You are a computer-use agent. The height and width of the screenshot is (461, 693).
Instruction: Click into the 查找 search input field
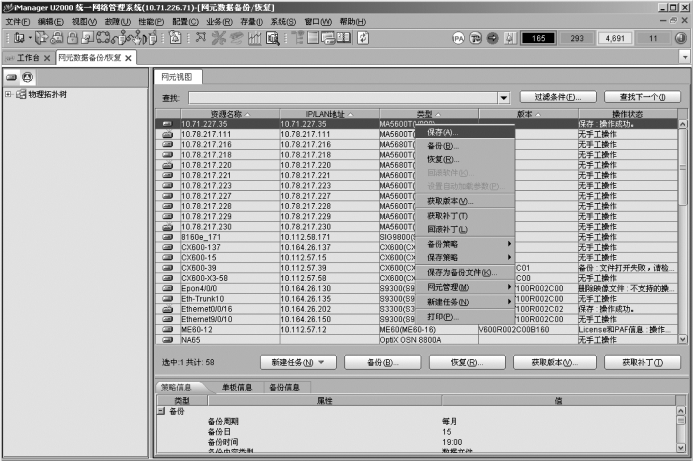(x=343, y=98)
